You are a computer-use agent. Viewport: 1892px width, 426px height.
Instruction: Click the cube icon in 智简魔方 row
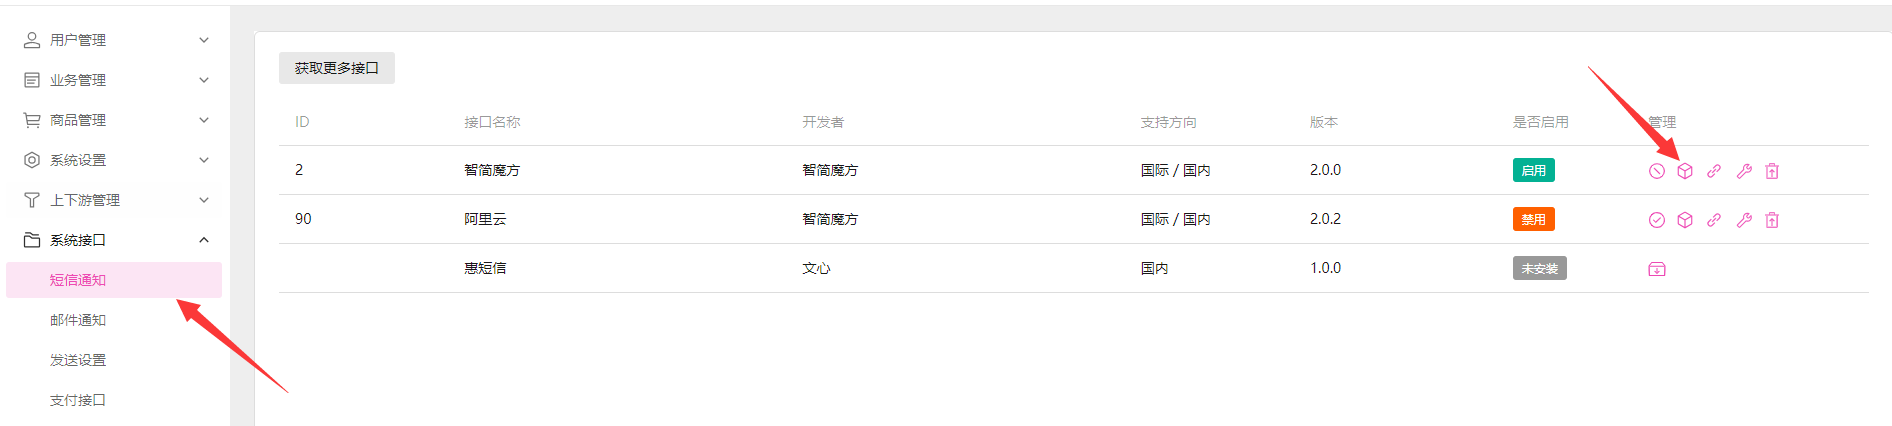tap(1685, 171)
